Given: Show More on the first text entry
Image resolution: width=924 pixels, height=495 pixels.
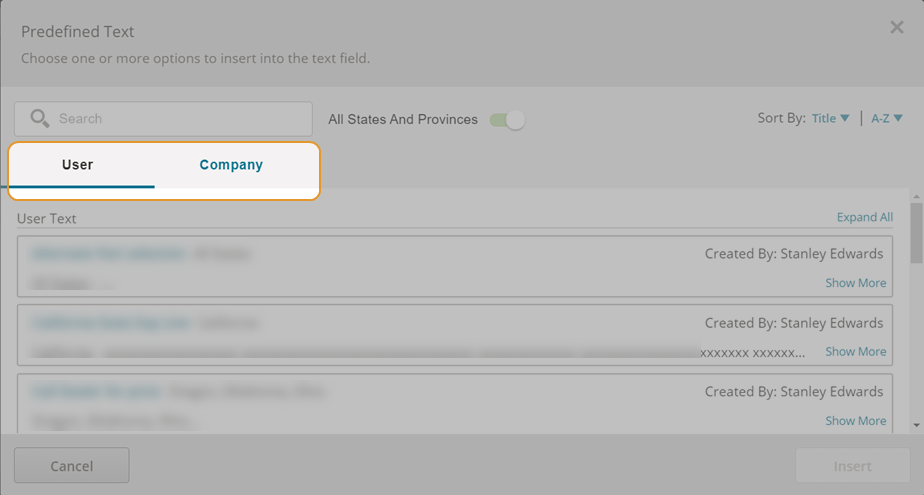Looking at the screenshot, I should click(856, 283).
